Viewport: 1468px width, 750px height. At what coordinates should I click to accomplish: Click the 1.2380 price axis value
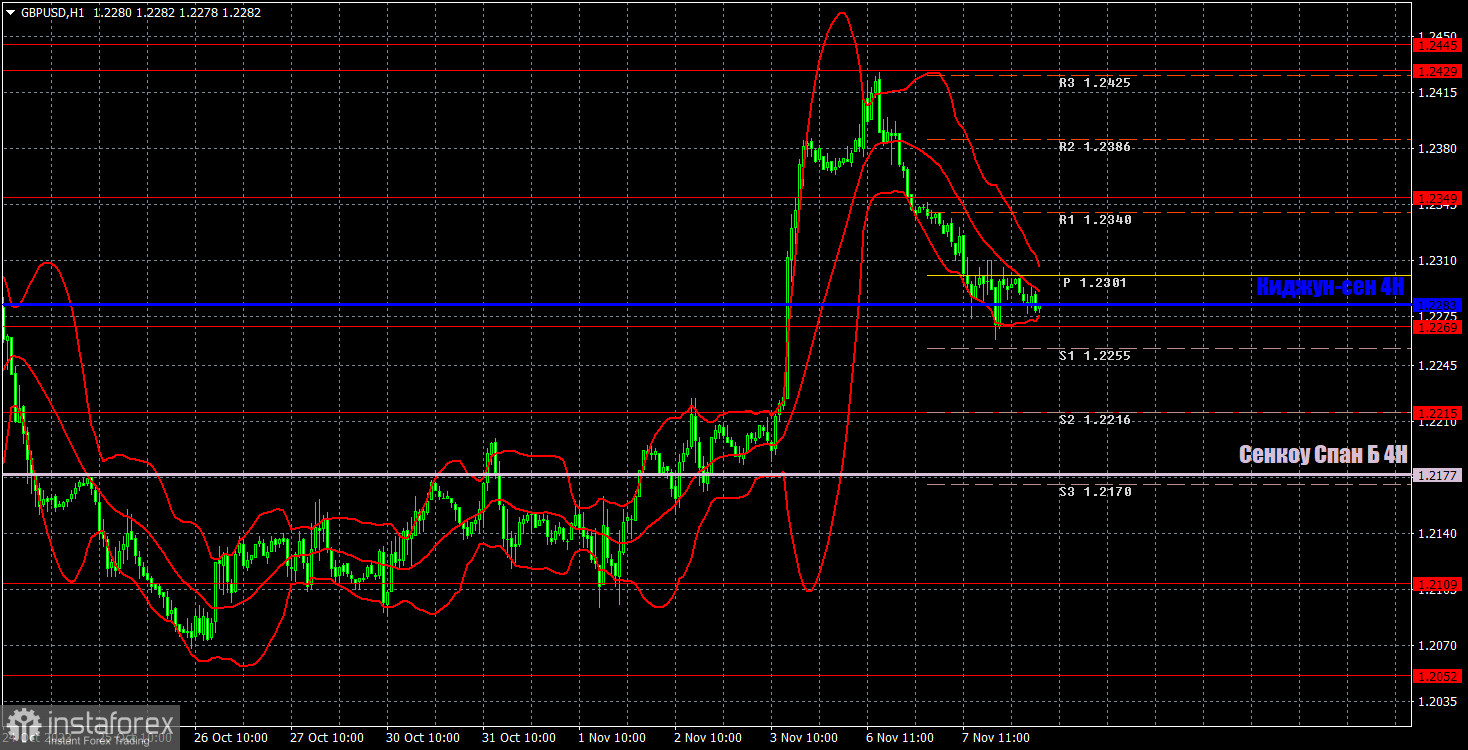(1436, 149)
